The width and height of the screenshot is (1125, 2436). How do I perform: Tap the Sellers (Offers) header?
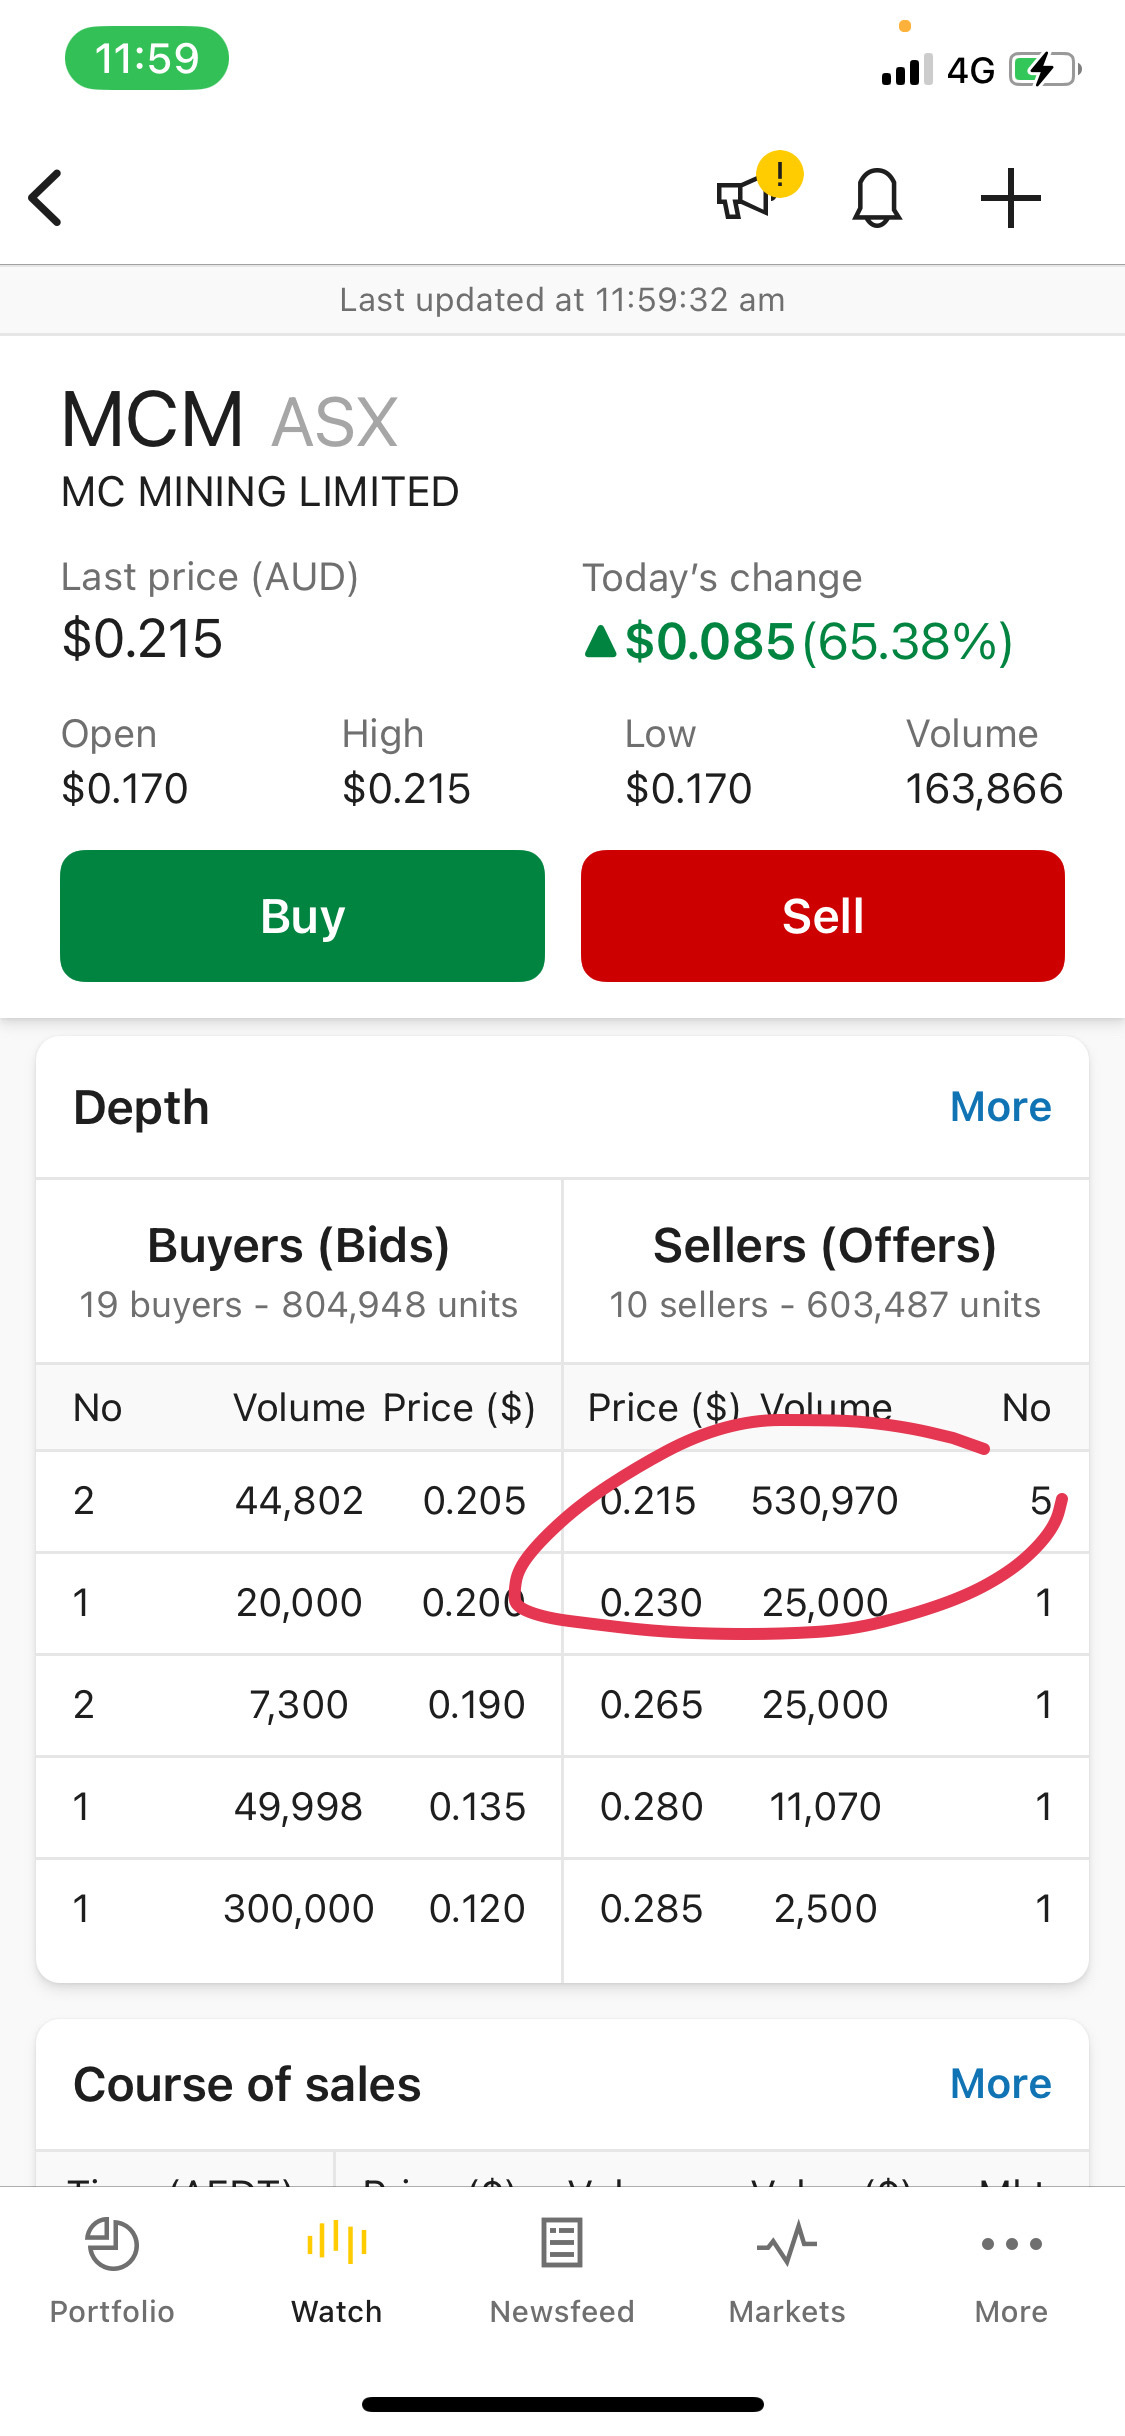tap(824, 1246)
